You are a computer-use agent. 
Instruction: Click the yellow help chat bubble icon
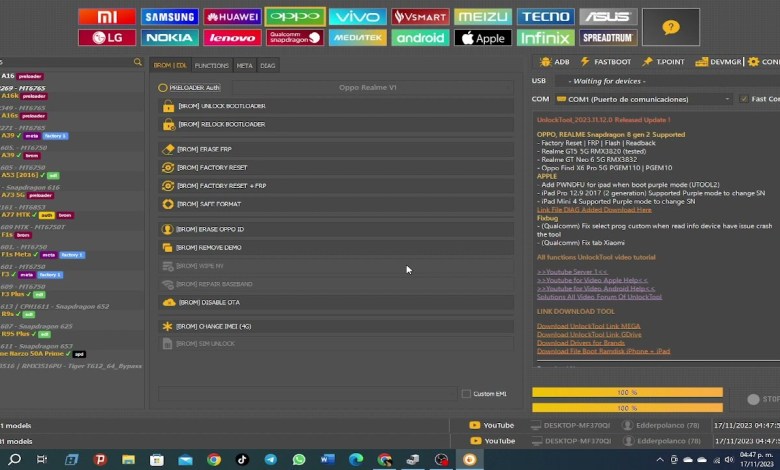[670, 27]
